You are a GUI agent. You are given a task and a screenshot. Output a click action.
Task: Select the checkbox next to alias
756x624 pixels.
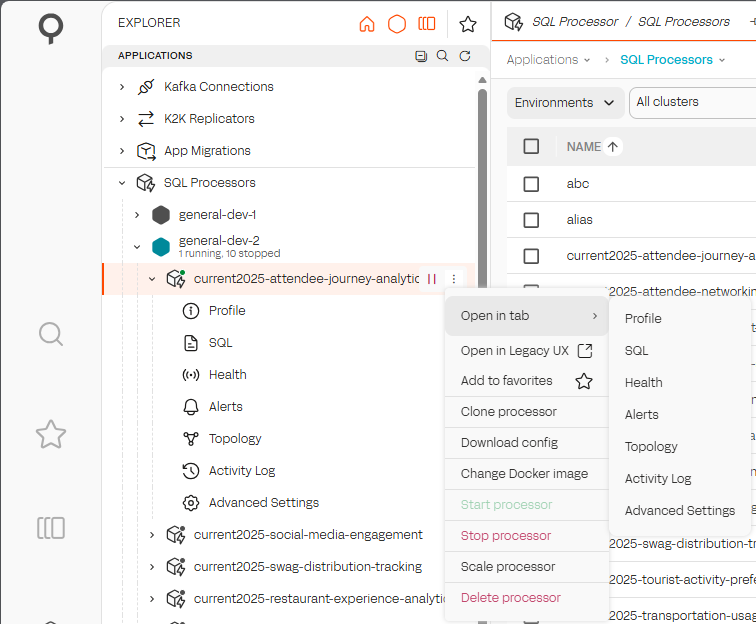pos(531,220)
